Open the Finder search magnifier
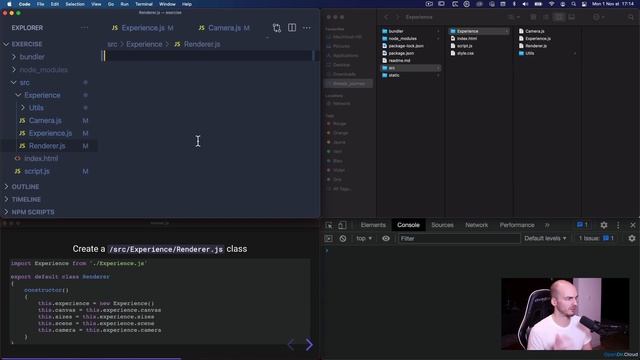This screenshot has height=360, width=640. (631, 17)
